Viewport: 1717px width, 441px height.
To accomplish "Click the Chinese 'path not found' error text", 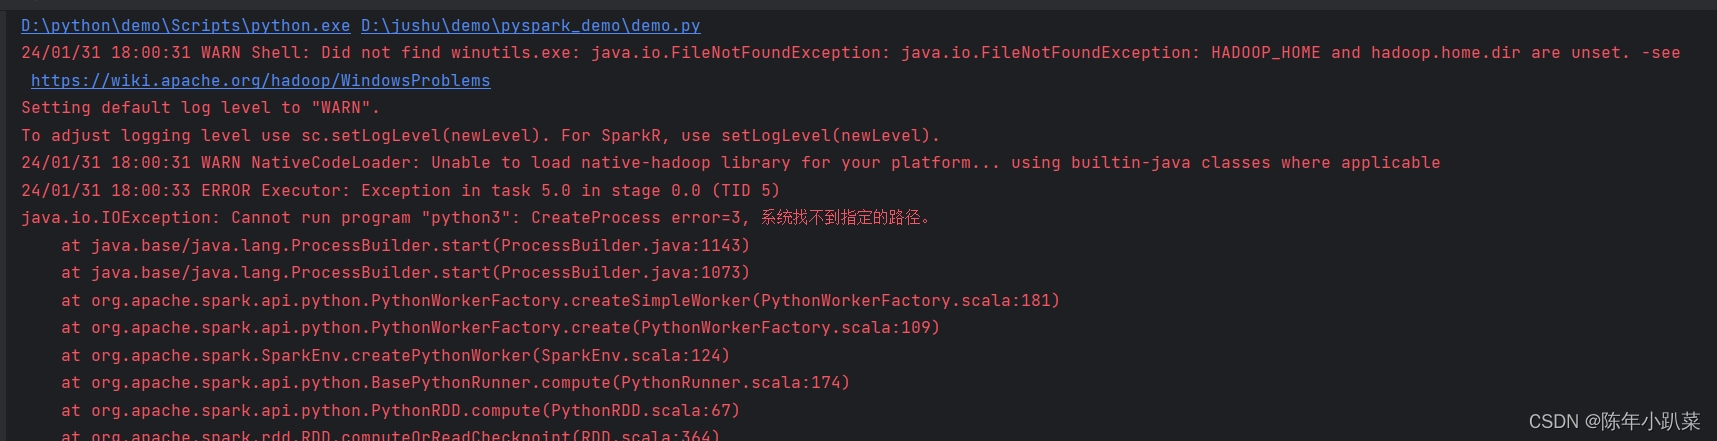I will click(846, 217).
